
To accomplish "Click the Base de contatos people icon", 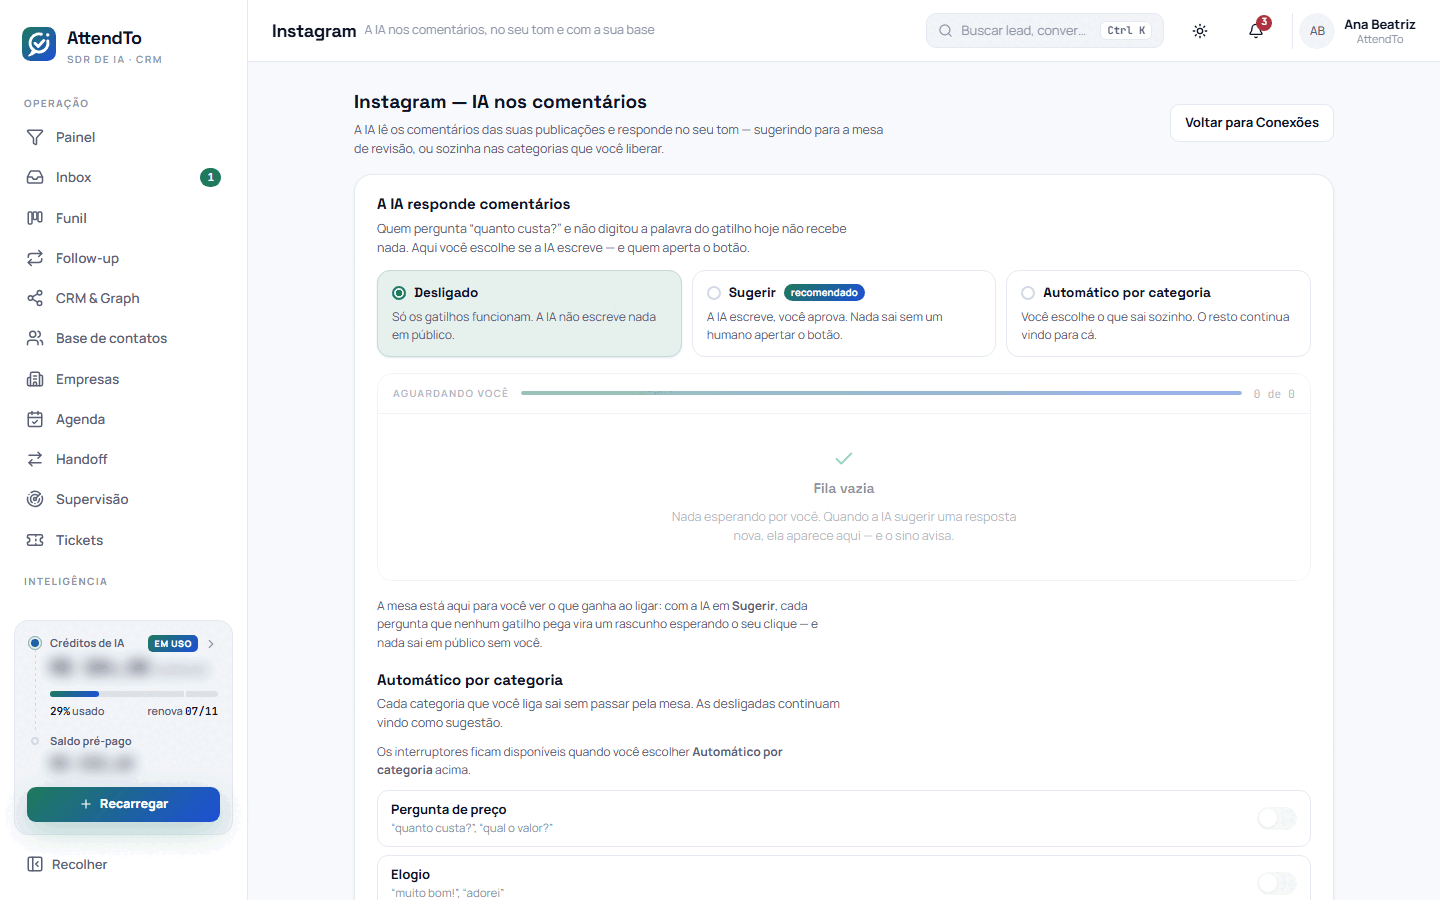I will (35, 338).
